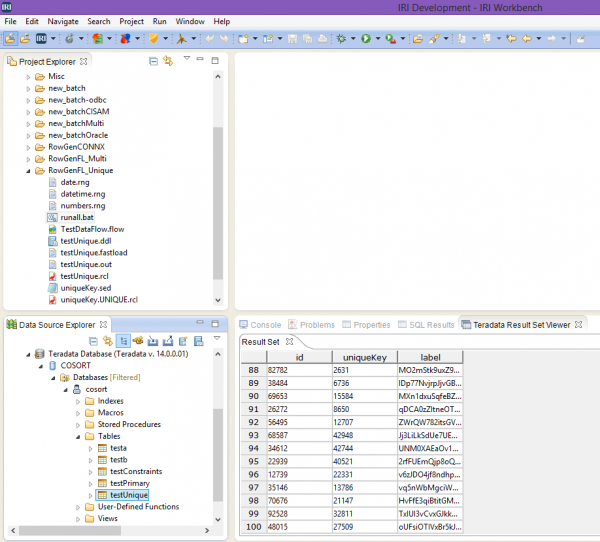
Task: Collapse the Teradata Database connection node
Action: (28, 355)
